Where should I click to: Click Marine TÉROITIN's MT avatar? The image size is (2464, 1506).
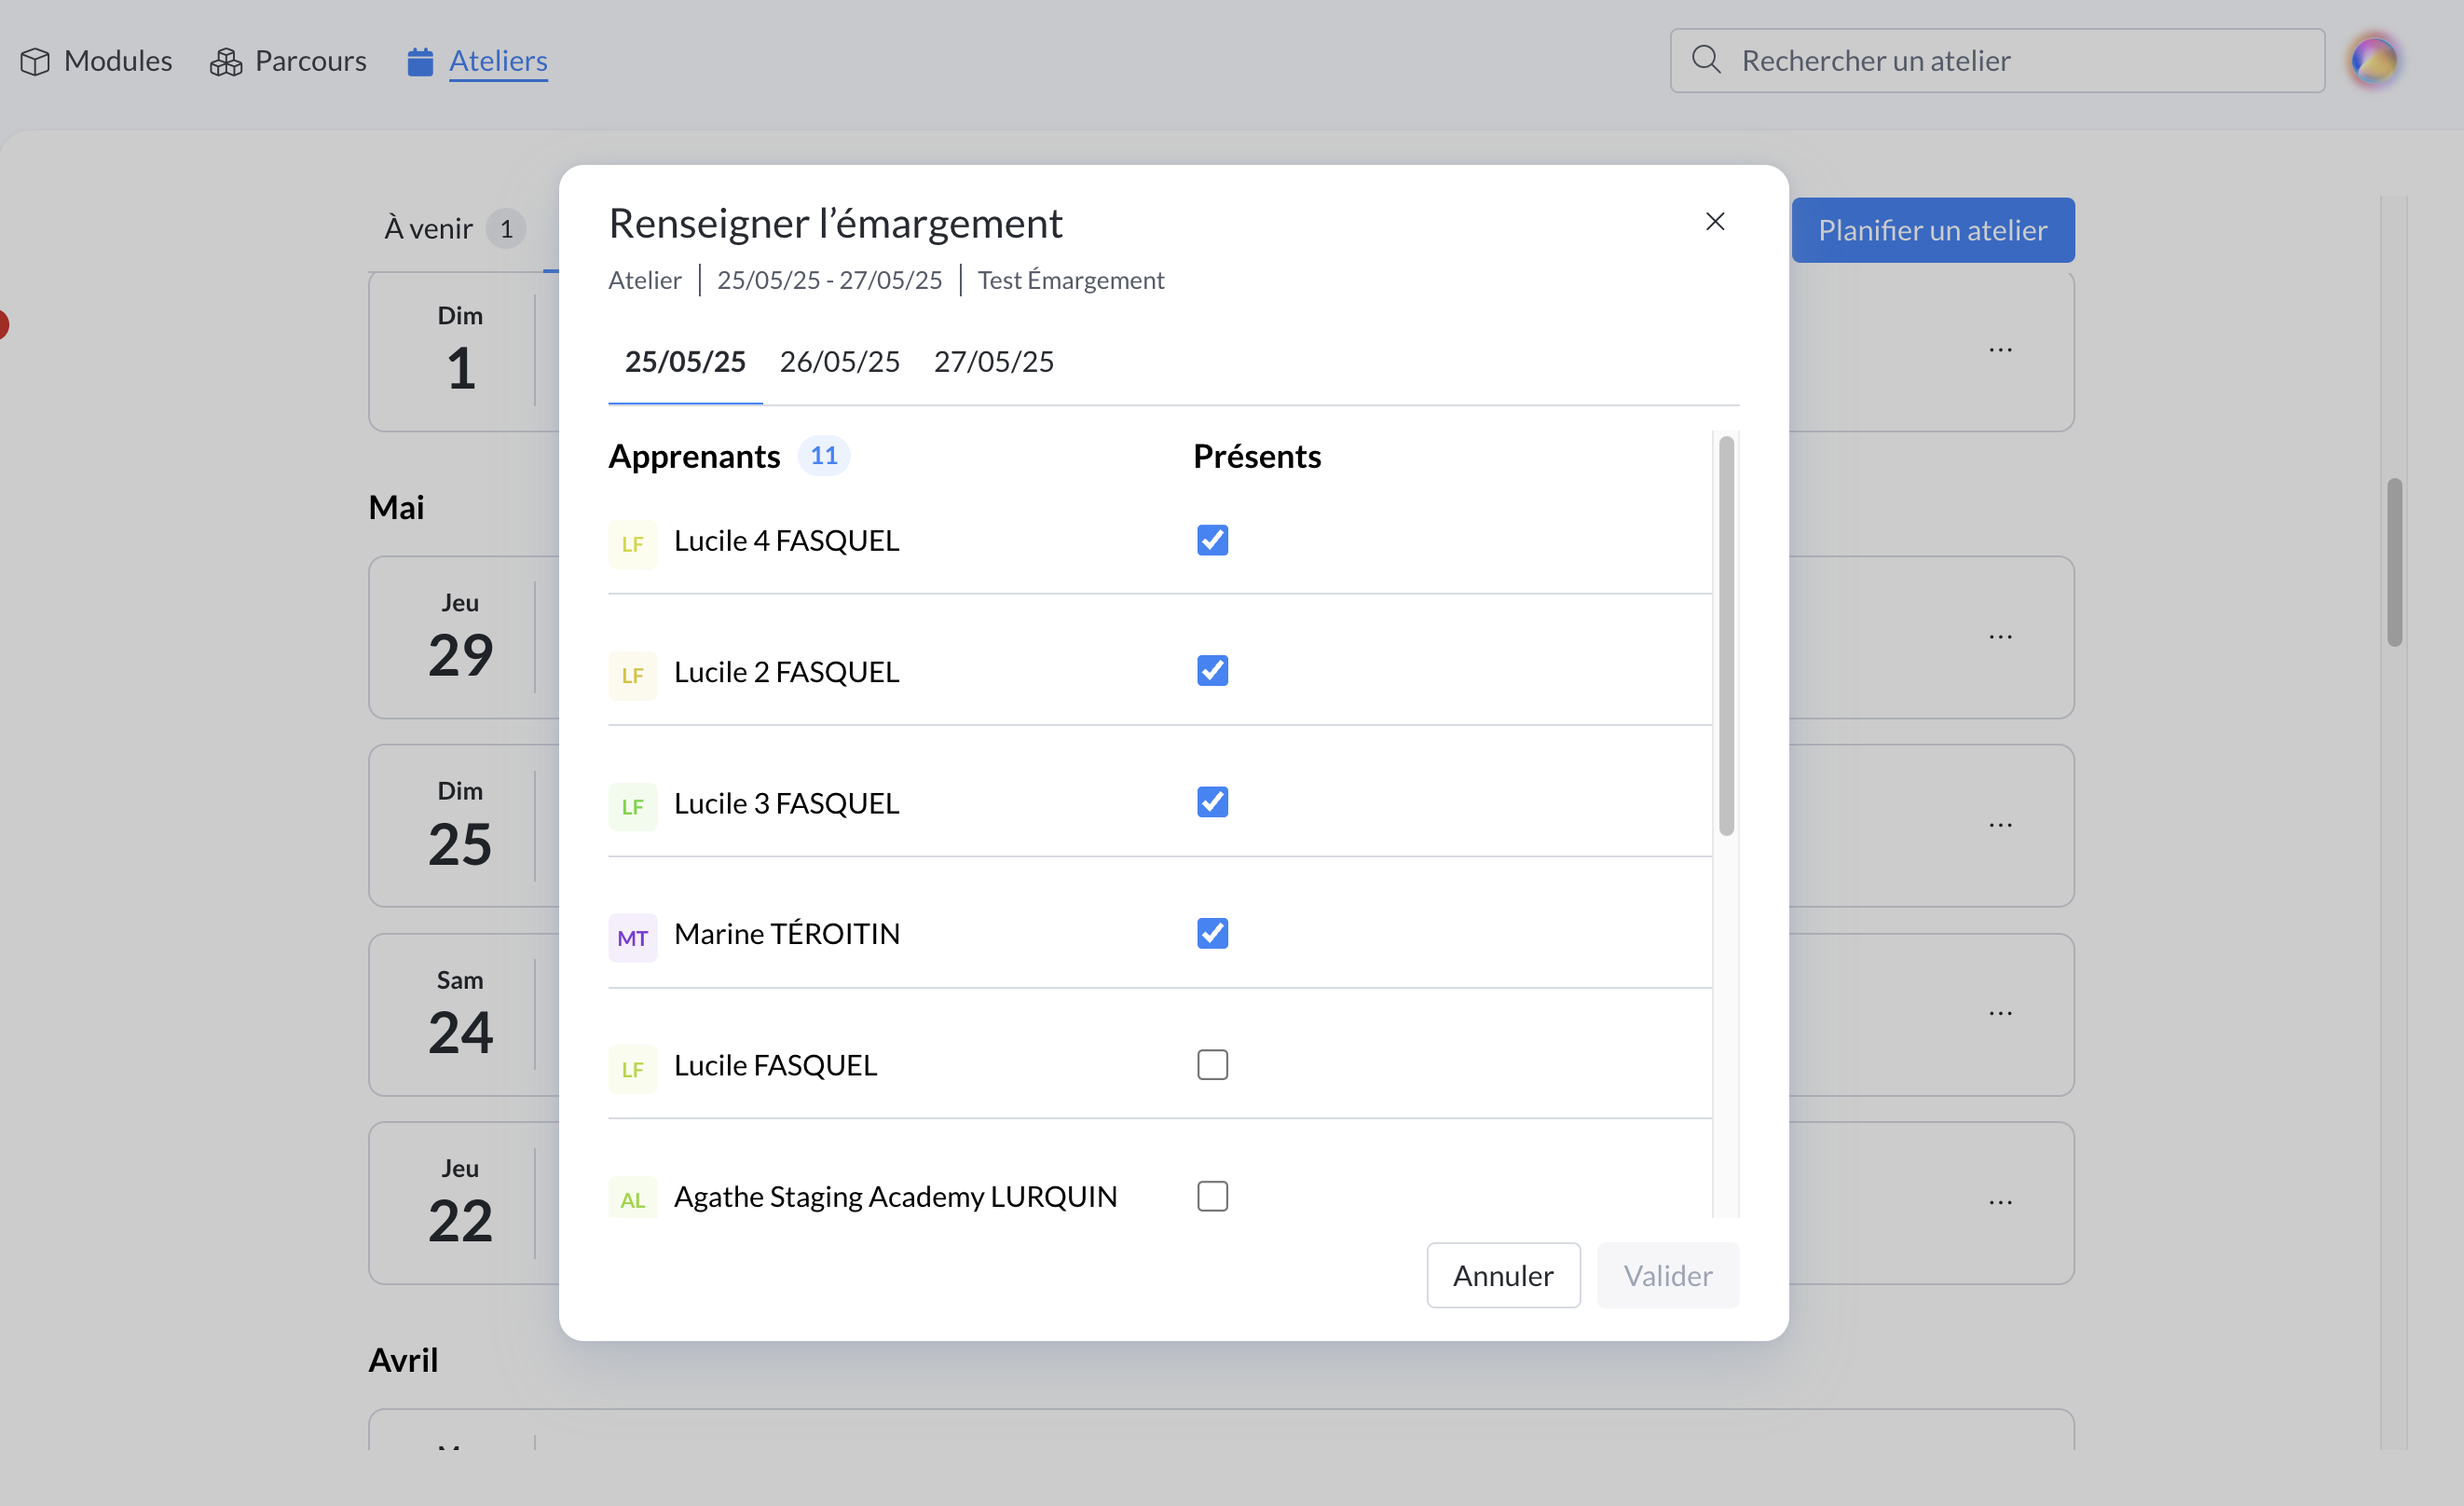(632, 938)
